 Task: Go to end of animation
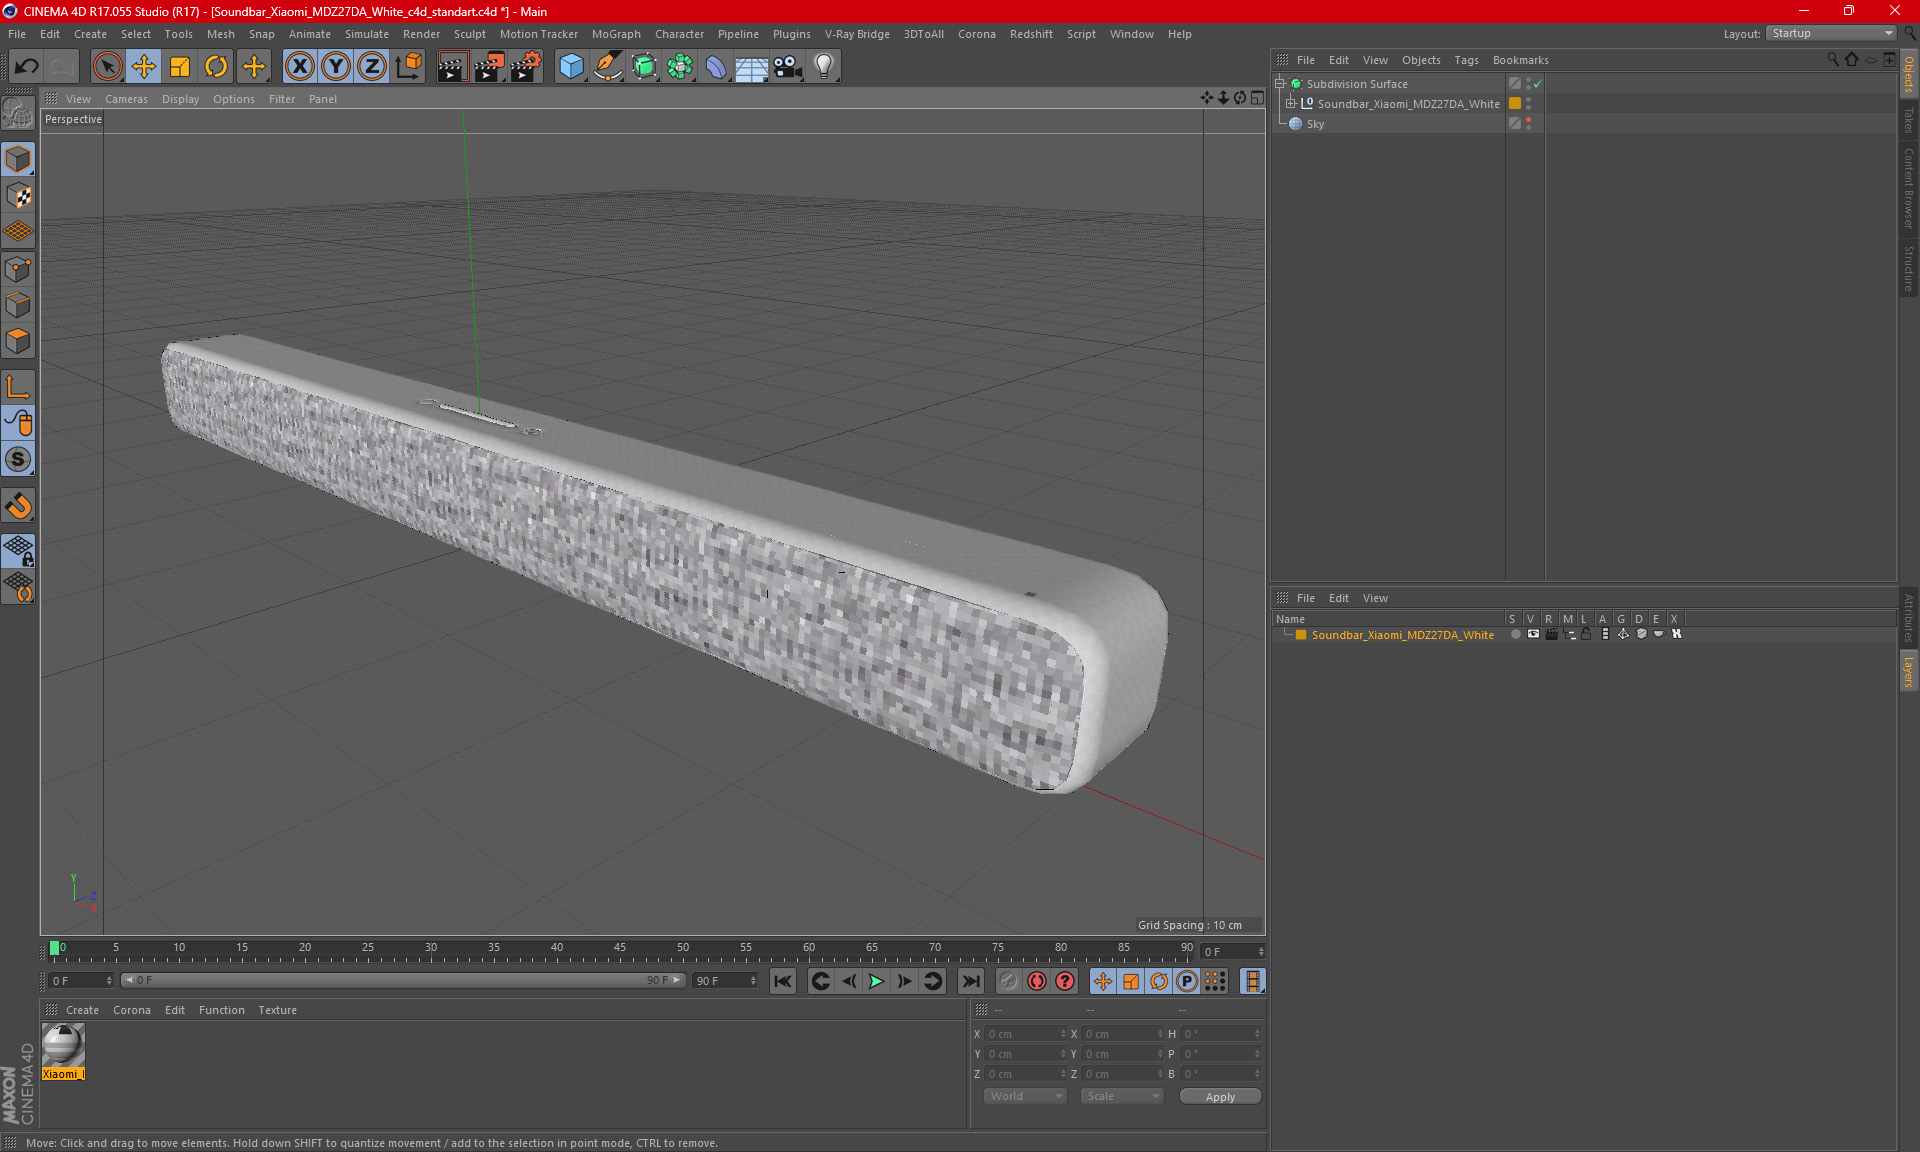click(970, 981)
